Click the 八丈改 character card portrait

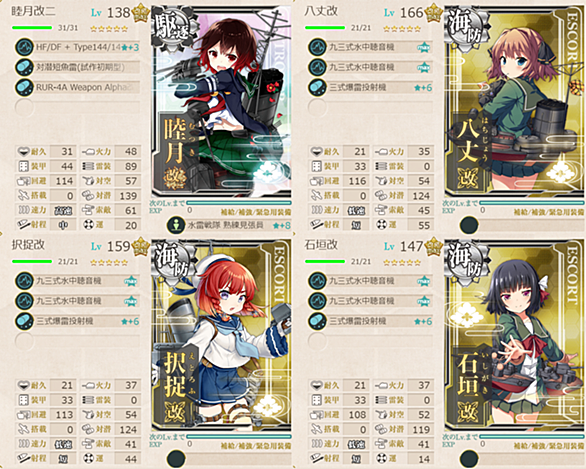[x=515, y=103]
